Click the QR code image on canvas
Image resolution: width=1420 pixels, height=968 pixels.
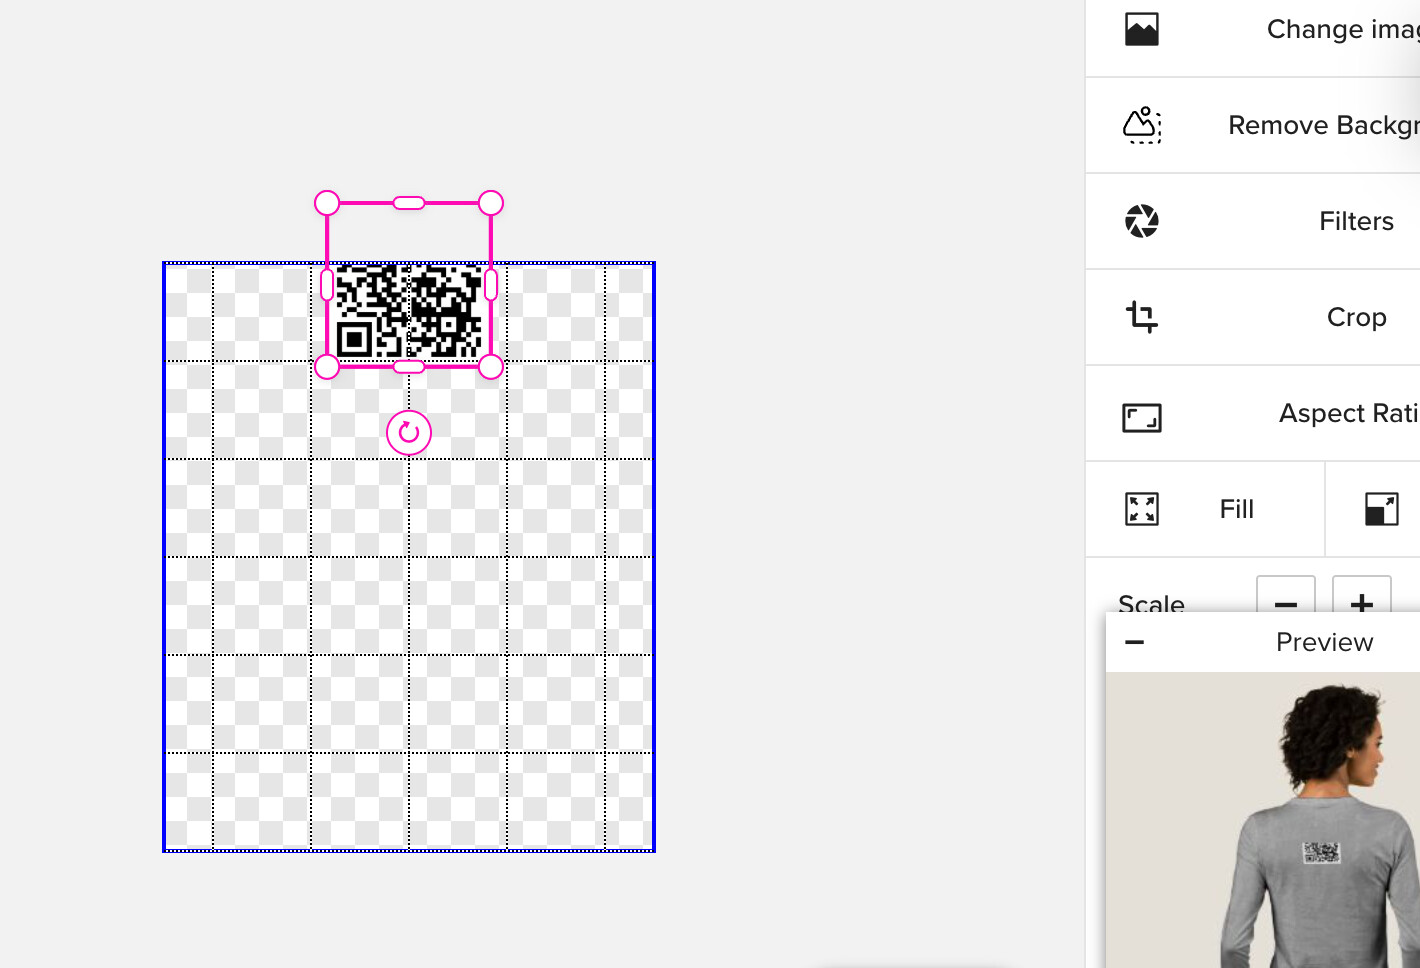point(409,311)
